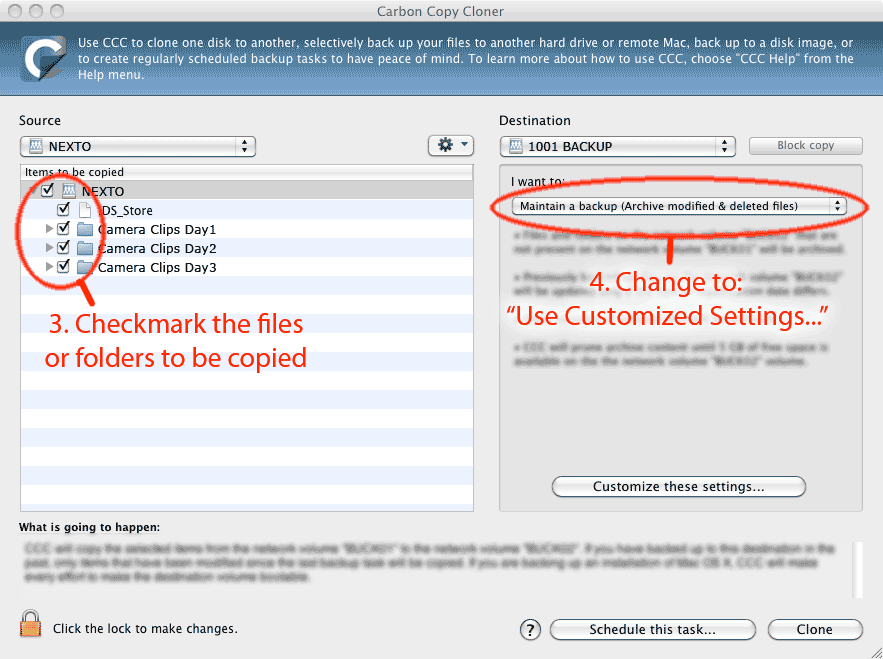
Task: Expand the Camera Clips Day1 folder
Action: point(49,229)
